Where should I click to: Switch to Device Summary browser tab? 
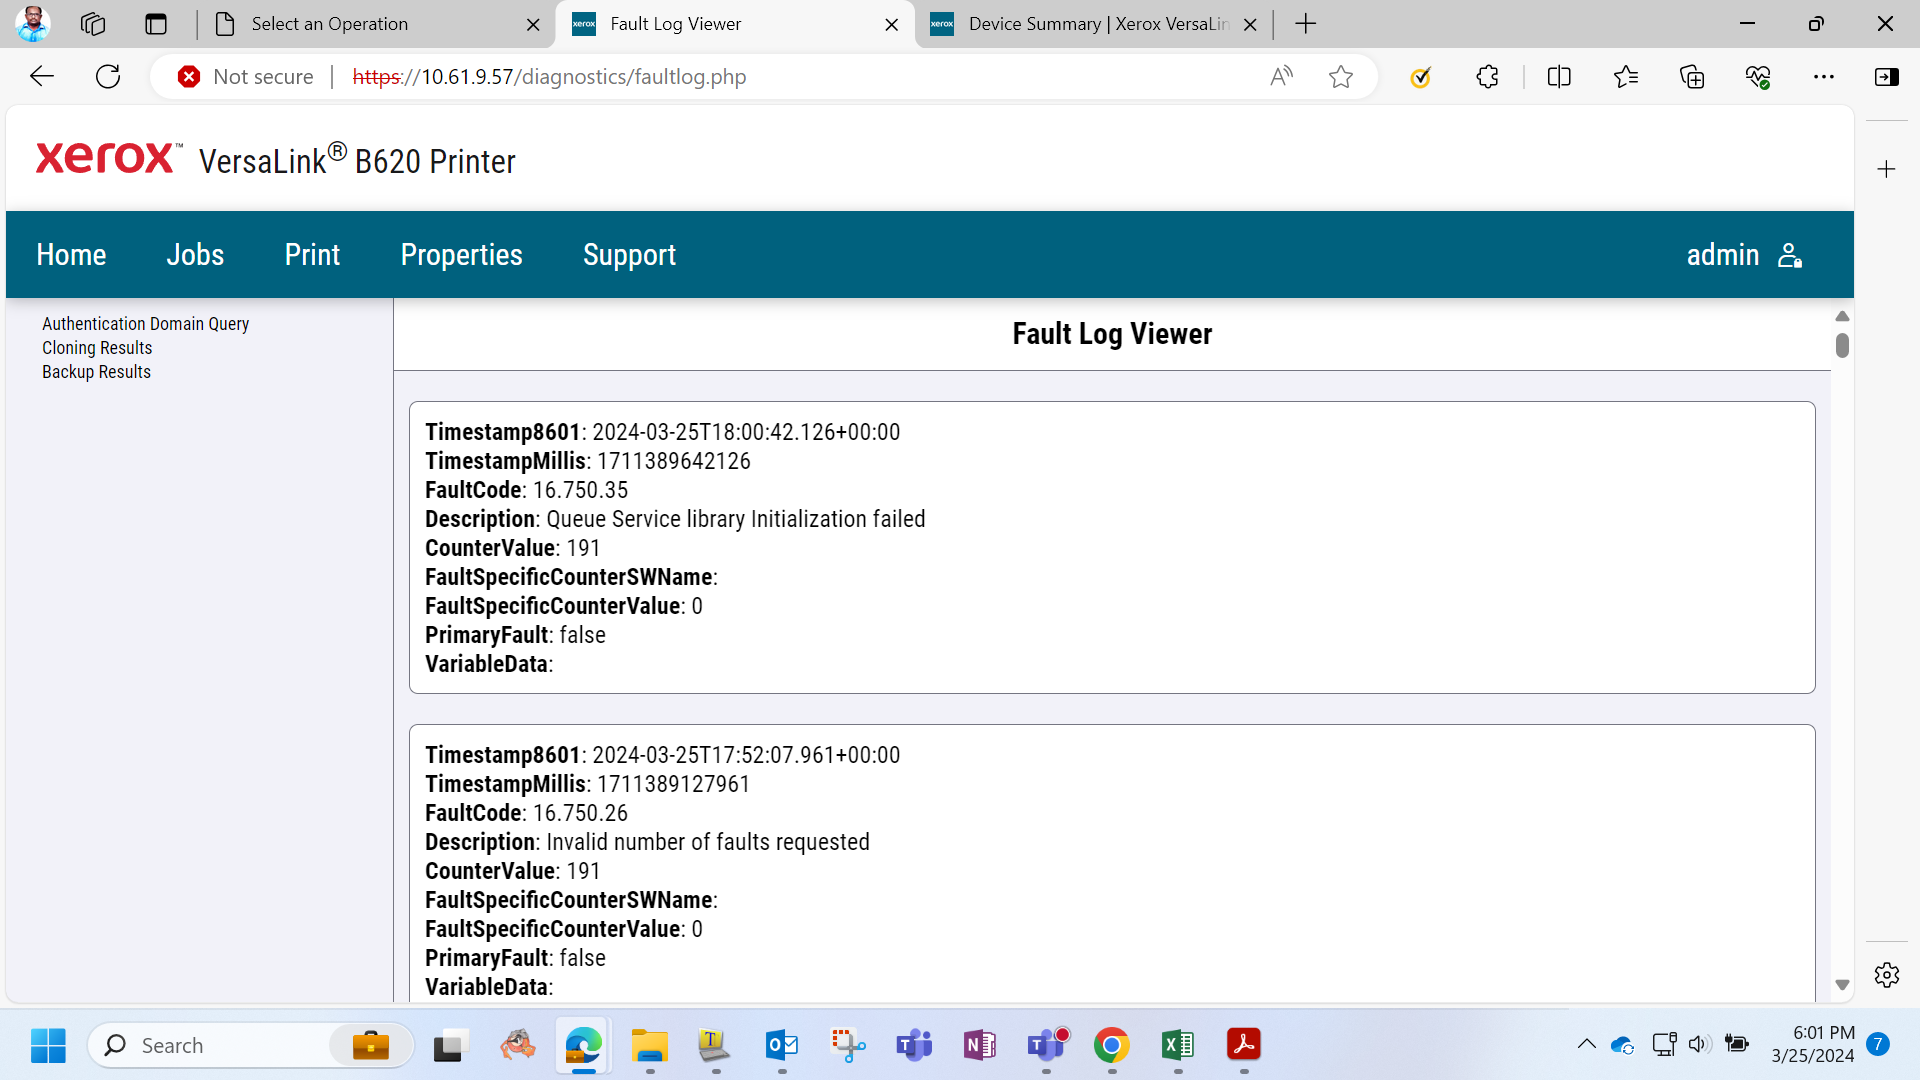(x=1092, y=24)
